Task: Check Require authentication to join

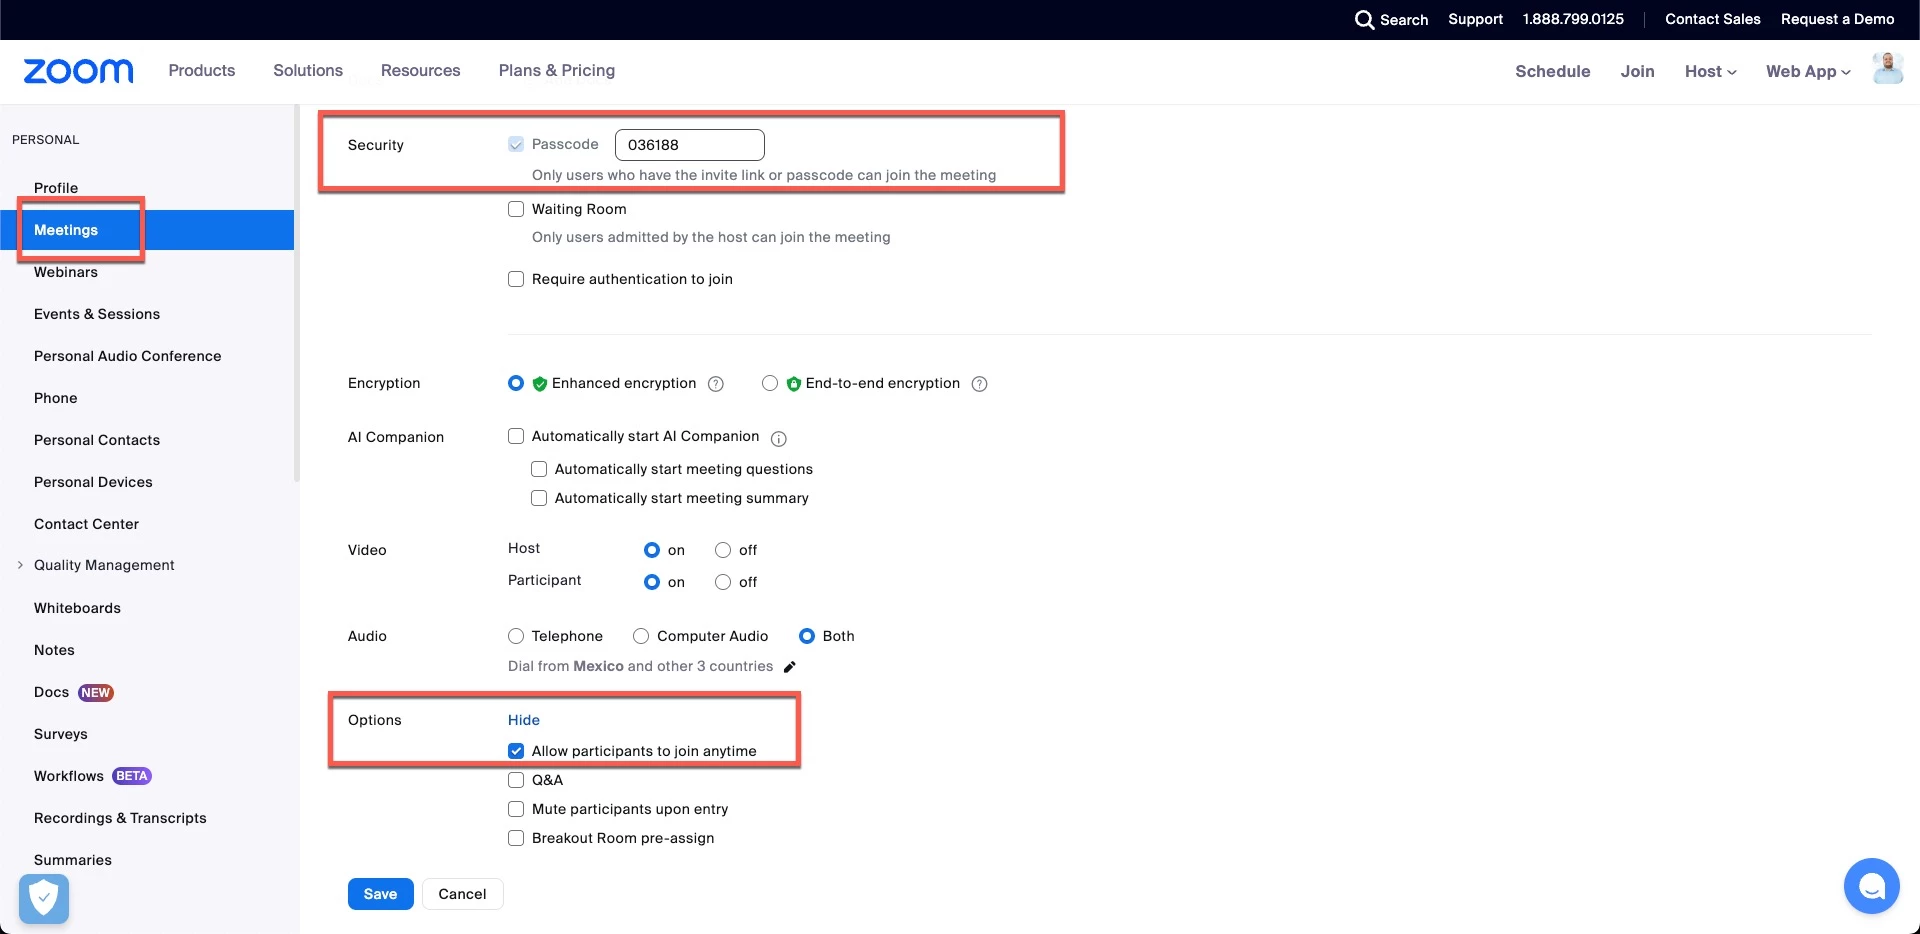Action: tap(516, 279)
